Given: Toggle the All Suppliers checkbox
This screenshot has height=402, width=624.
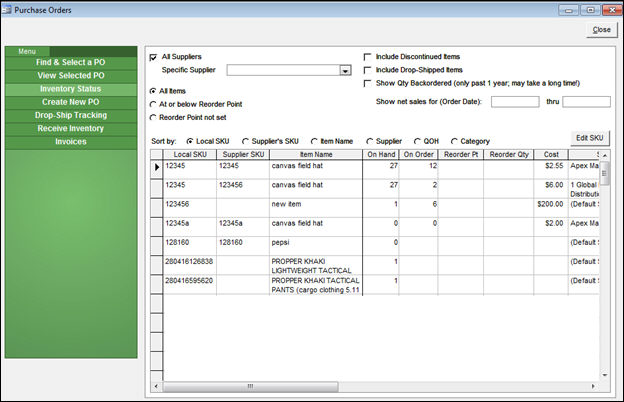Looking at the screenshot, I should point(153,57).
